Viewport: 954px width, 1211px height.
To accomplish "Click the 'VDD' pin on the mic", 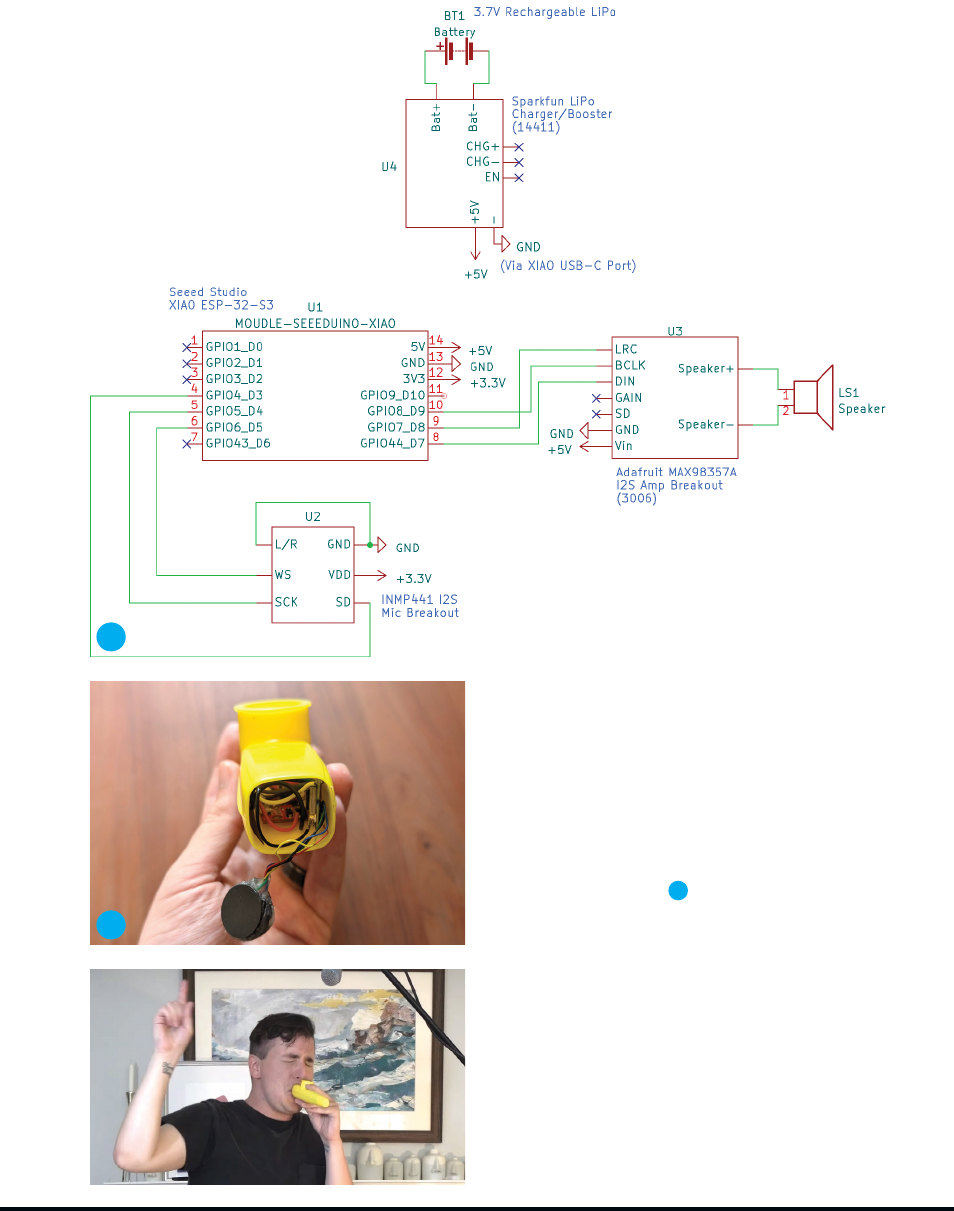I will [339, 575].
